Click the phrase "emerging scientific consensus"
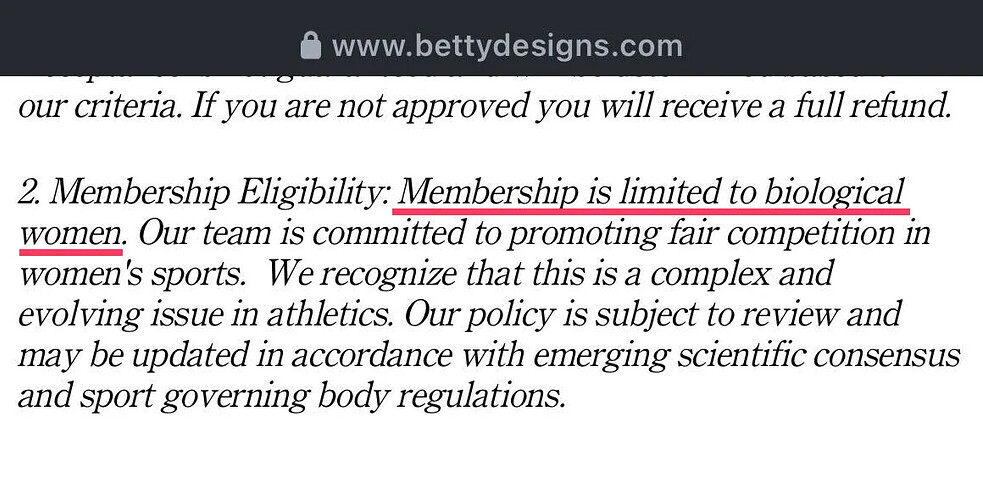 [746, 355]
